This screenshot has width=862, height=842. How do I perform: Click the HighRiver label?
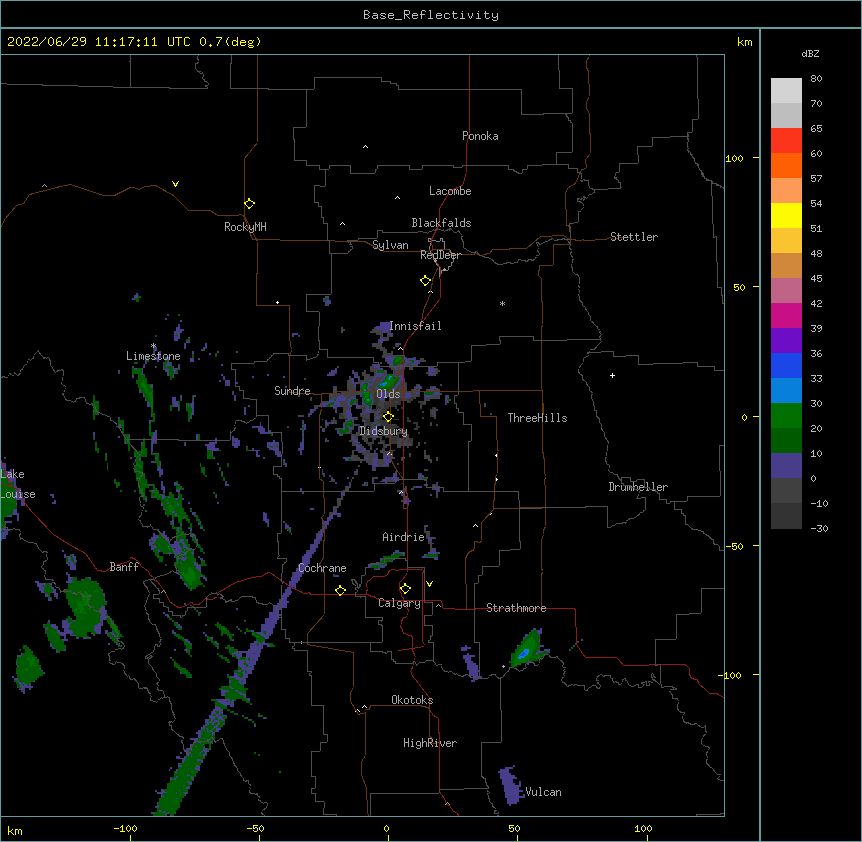click(430, 743)
